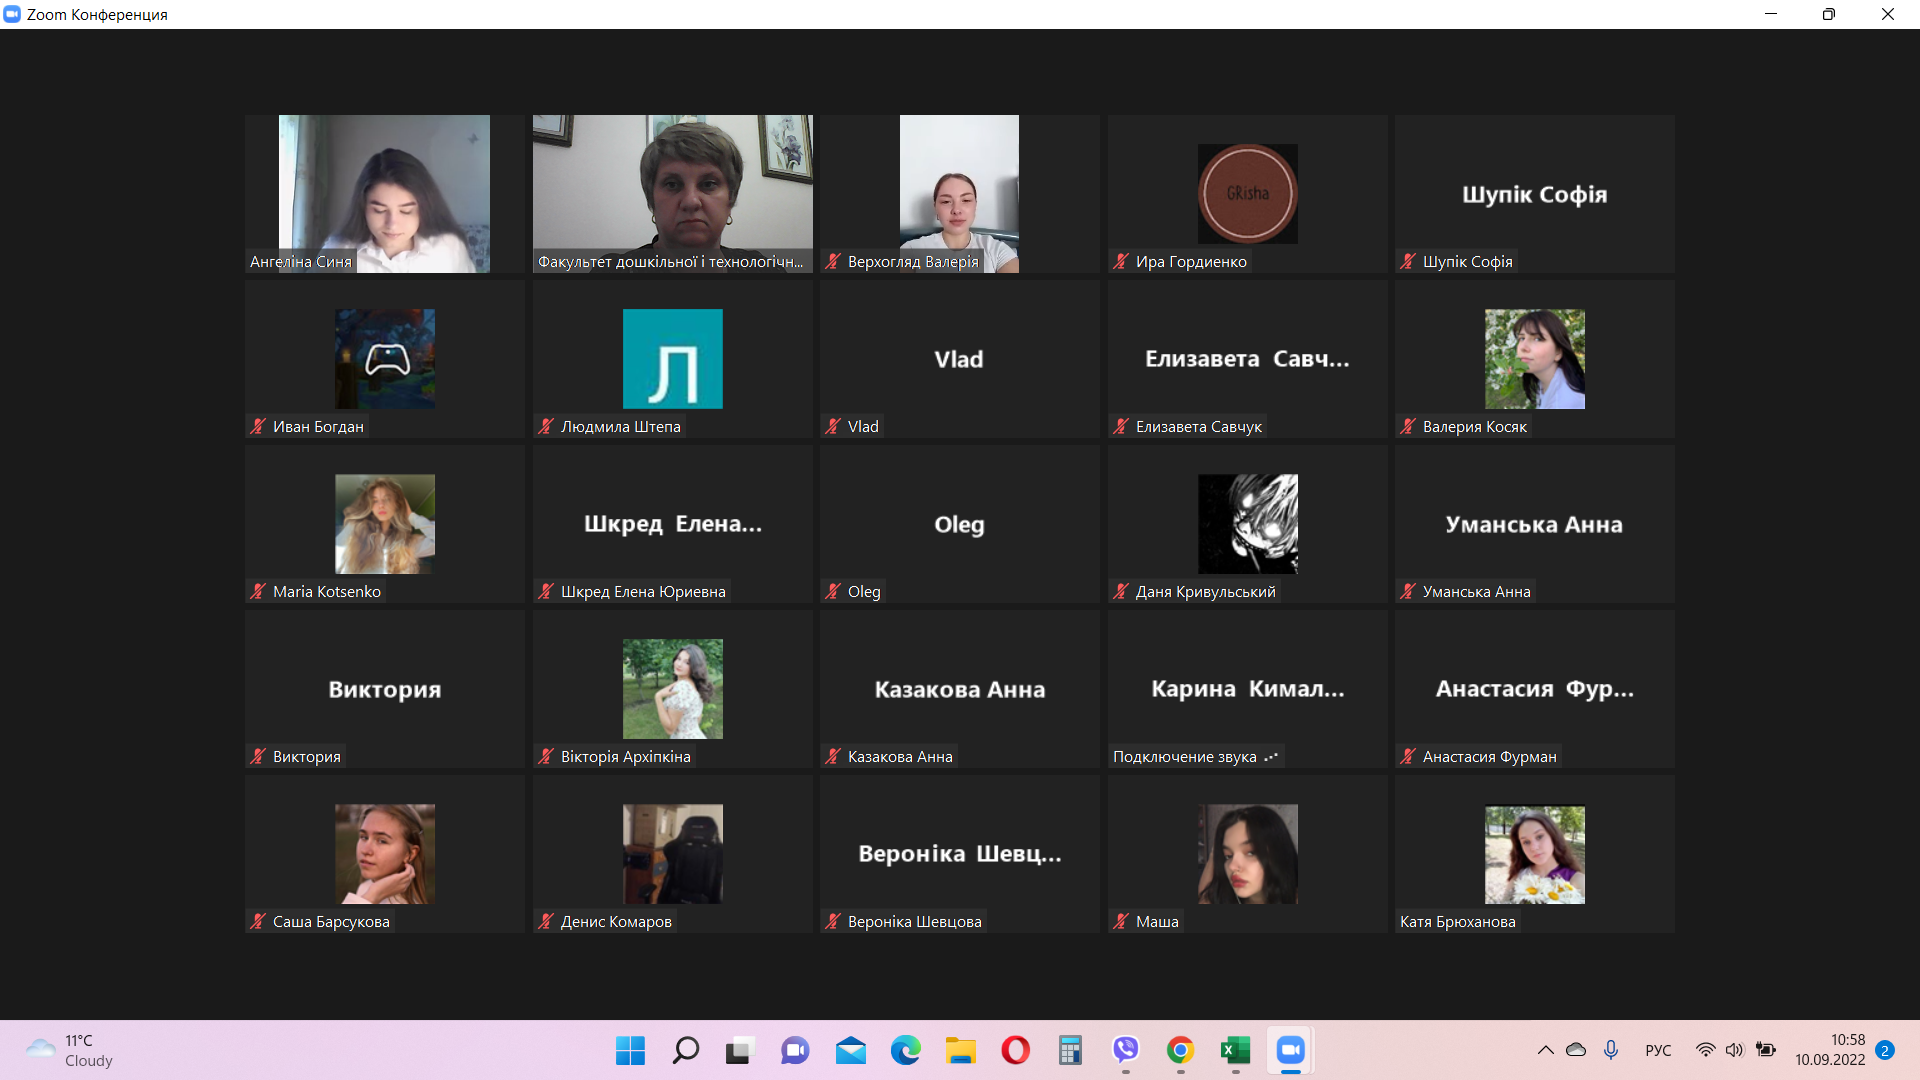Open Calculator app from taskbar
1920x1080 pixels.
click(x=1070, y=1050)
